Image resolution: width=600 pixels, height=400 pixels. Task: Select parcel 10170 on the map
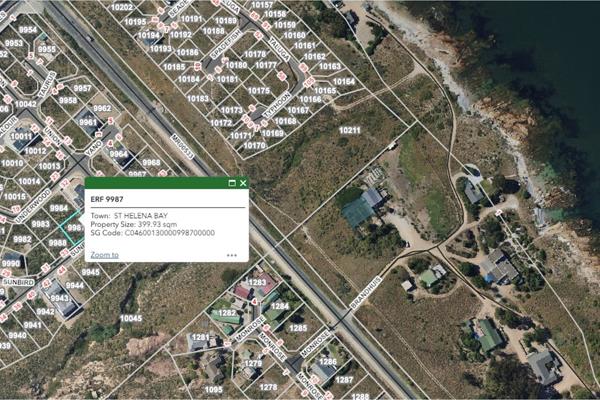click(x=255, y=146)
